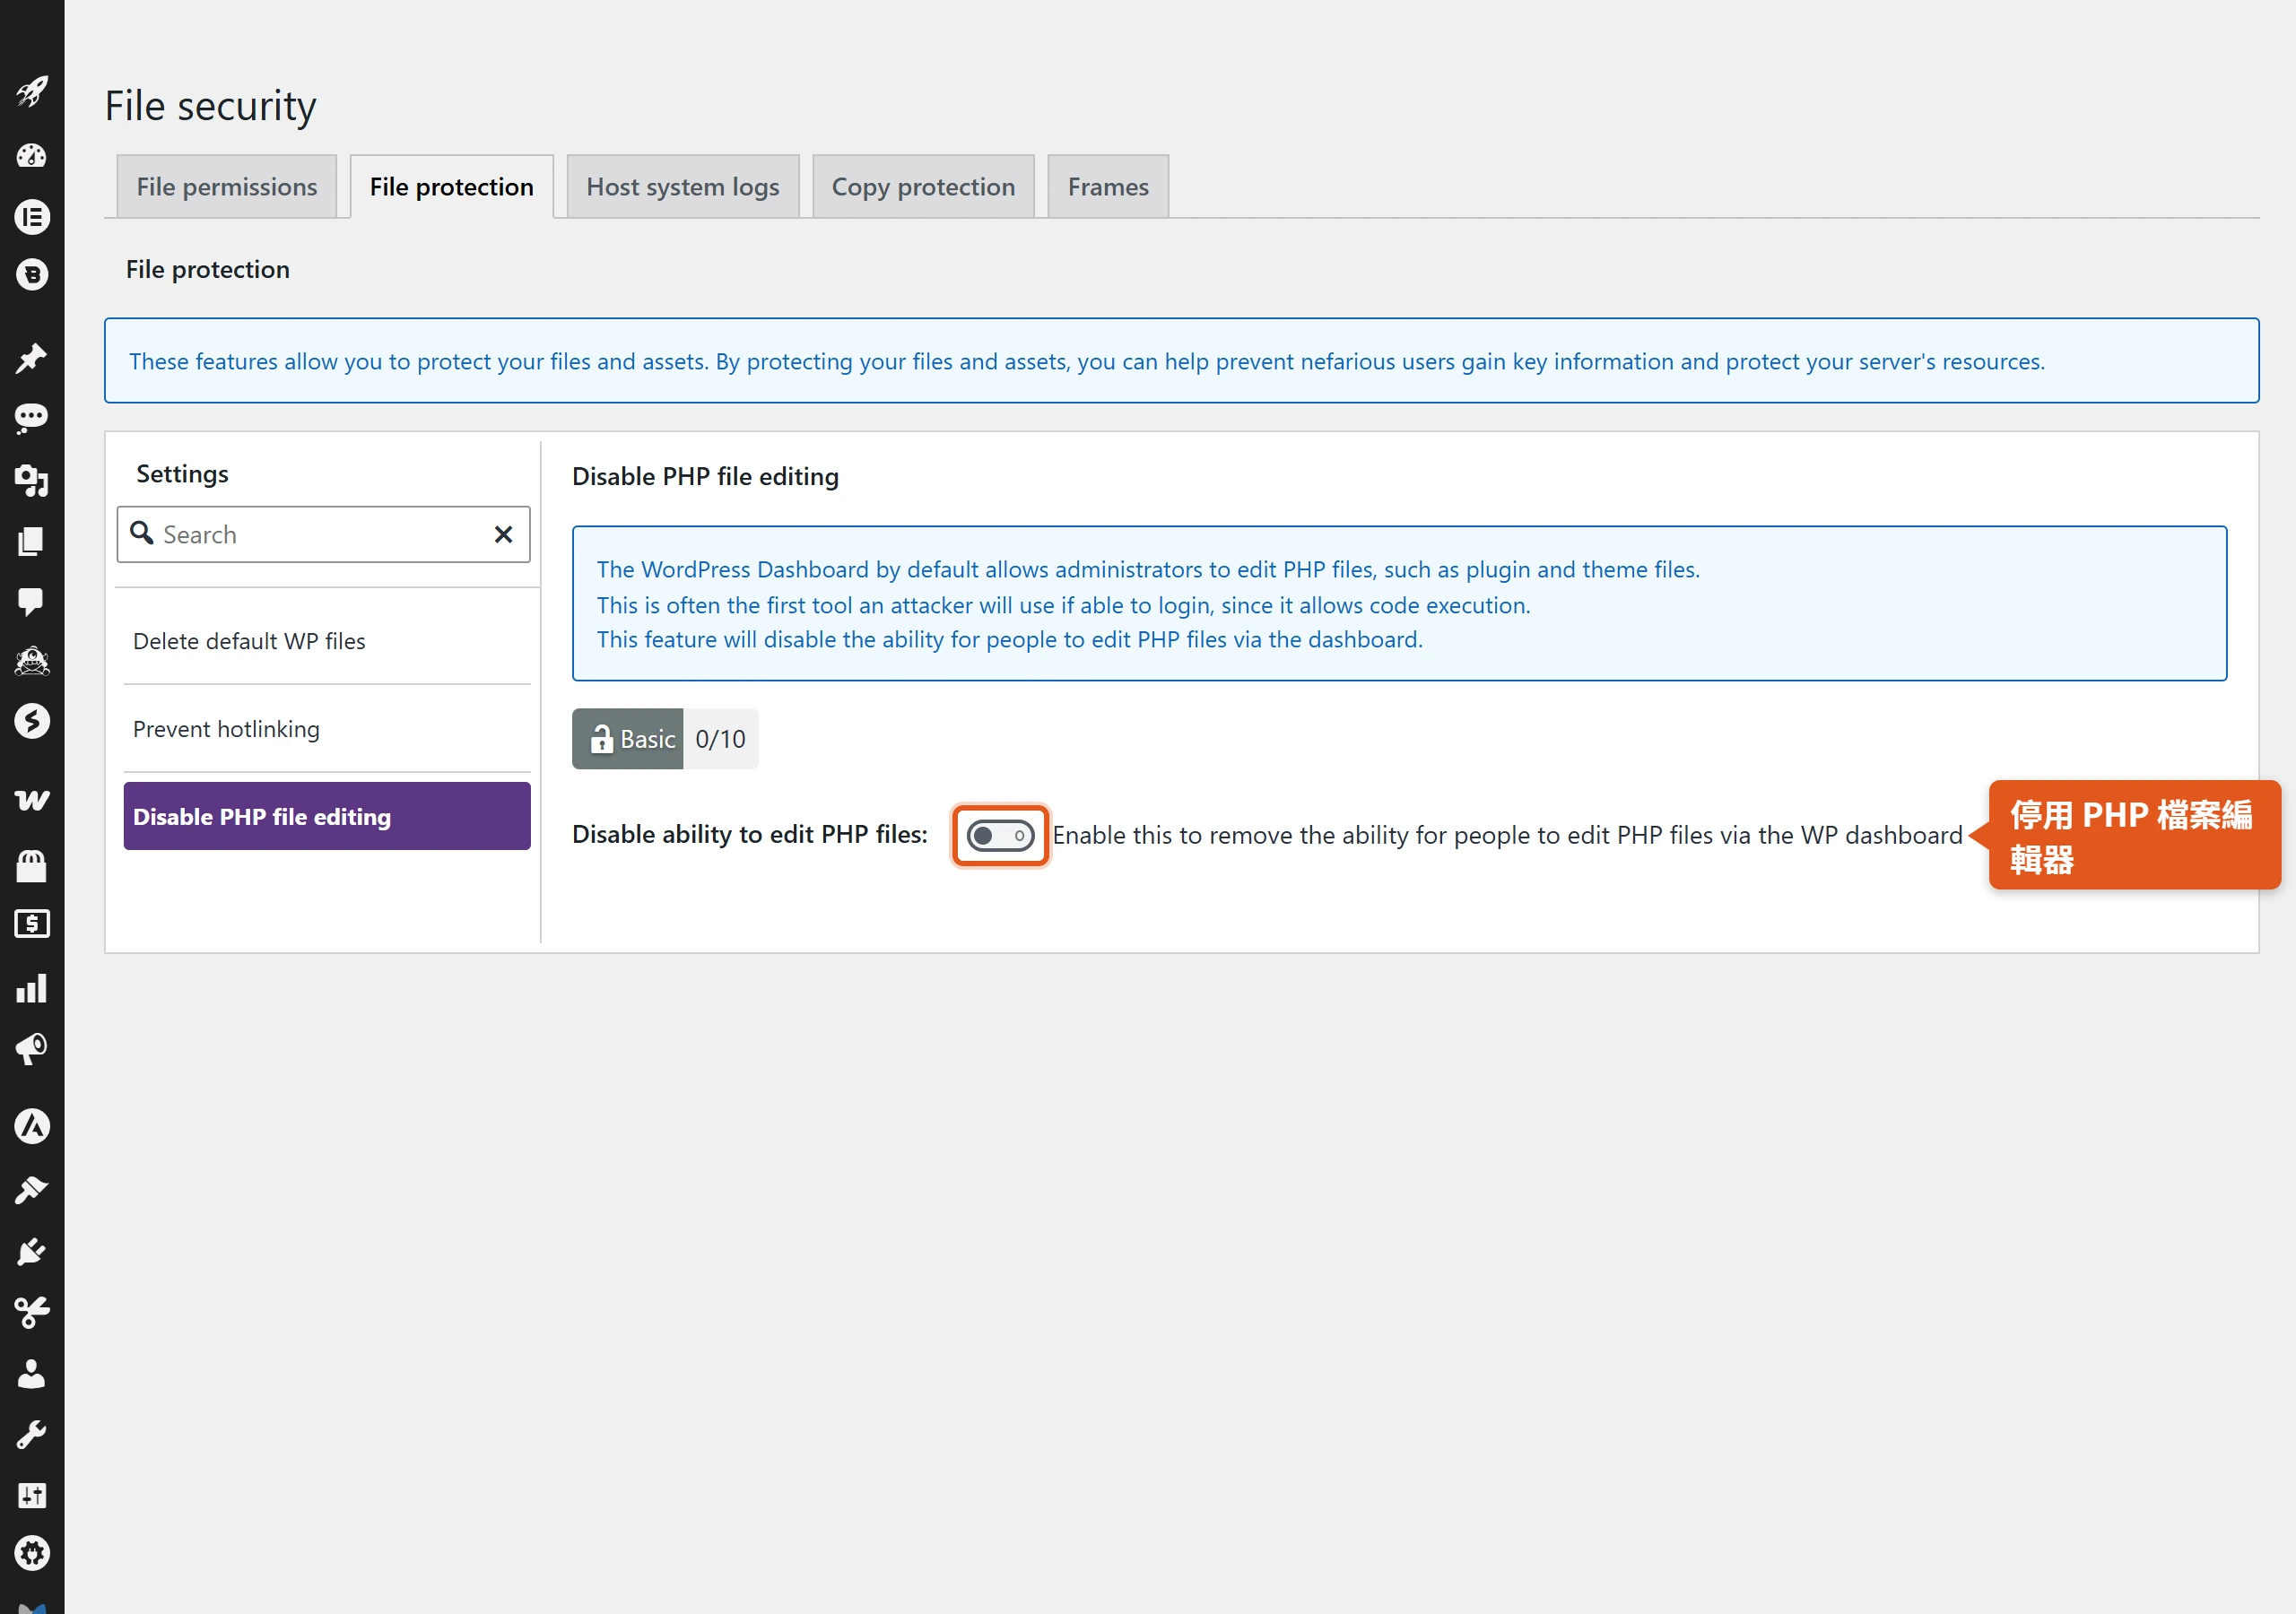Focus the Settings search field
Viewport: 2296px width, 1614px height.
tap(323, 535)
